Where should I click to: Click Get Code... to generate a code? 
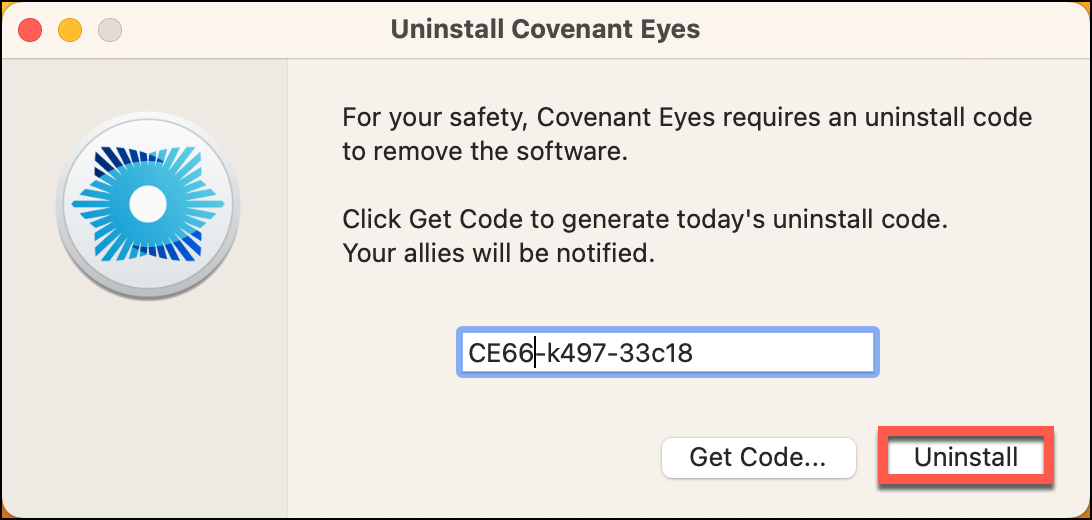tap(758, 457)
